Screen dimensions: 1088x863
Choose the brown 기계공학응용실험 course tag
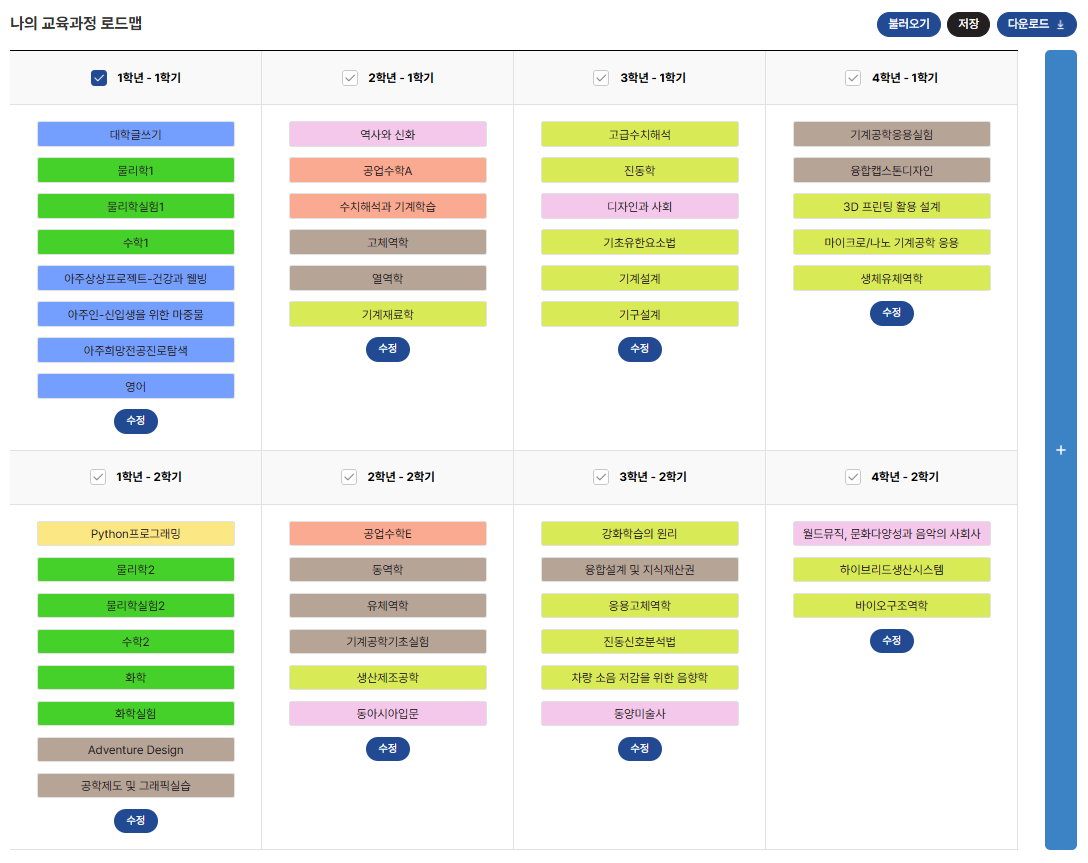pos(891,134)
